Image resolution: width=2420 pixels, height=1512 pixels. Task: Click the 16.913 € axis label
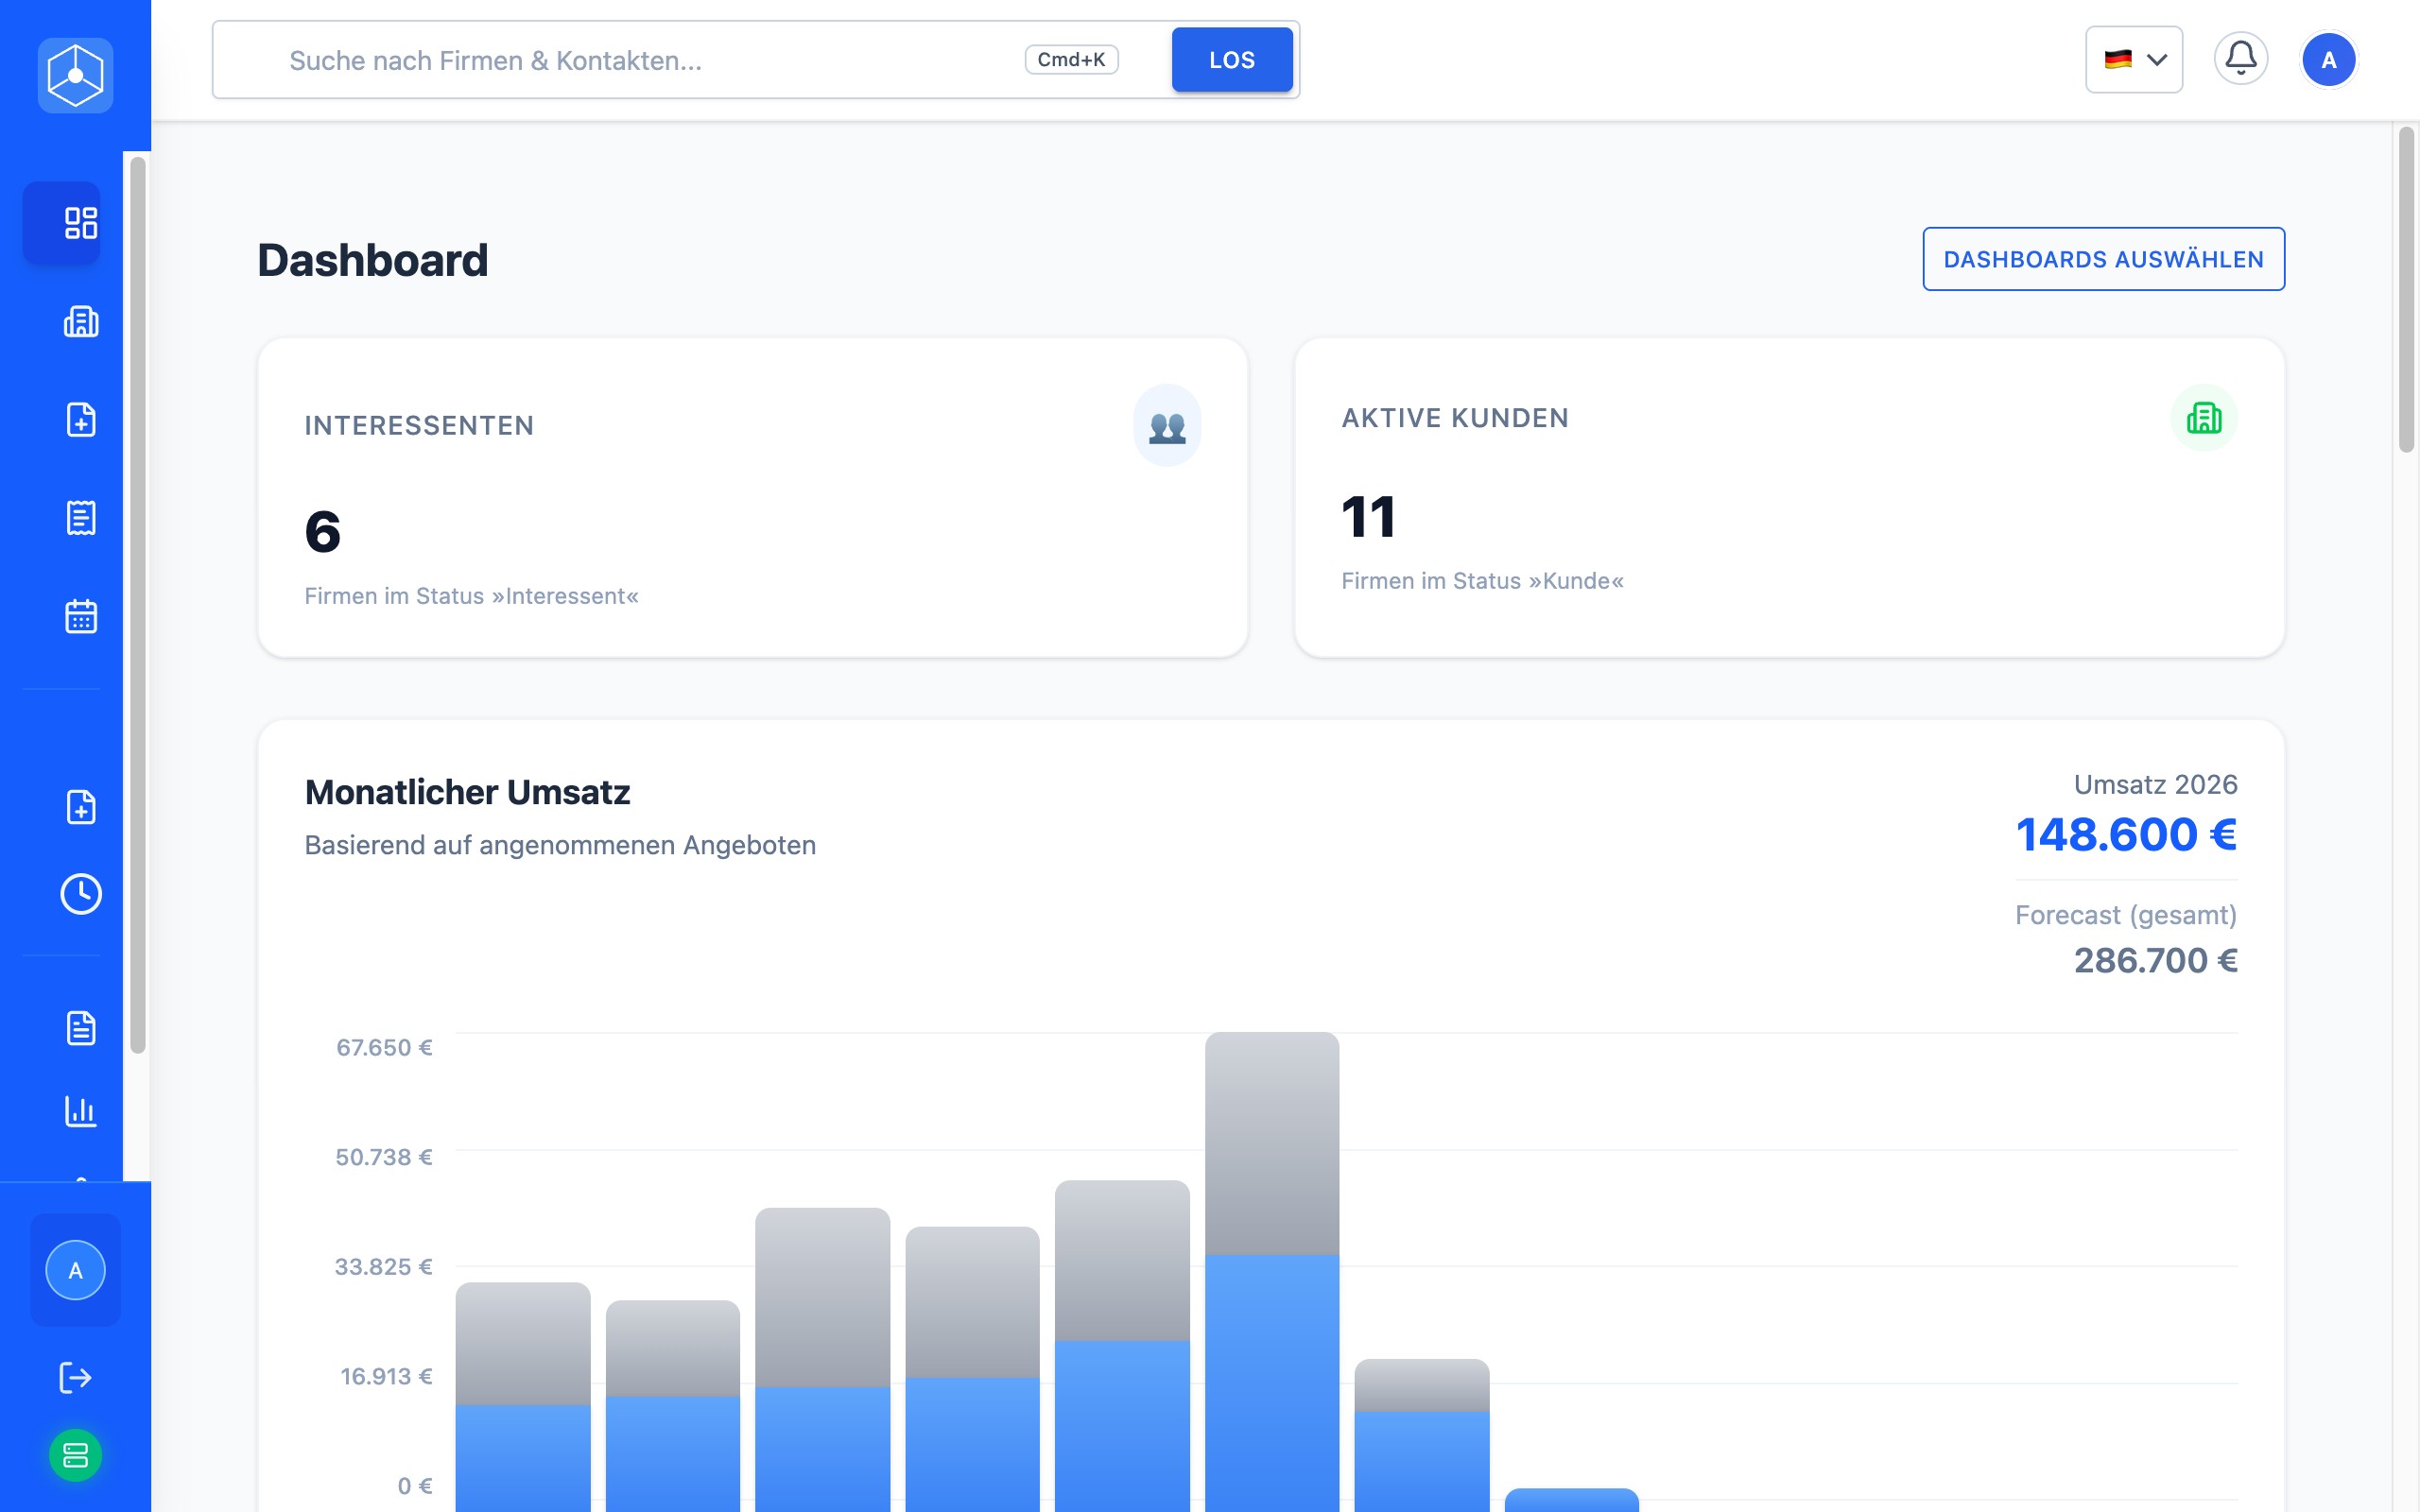386,1376
